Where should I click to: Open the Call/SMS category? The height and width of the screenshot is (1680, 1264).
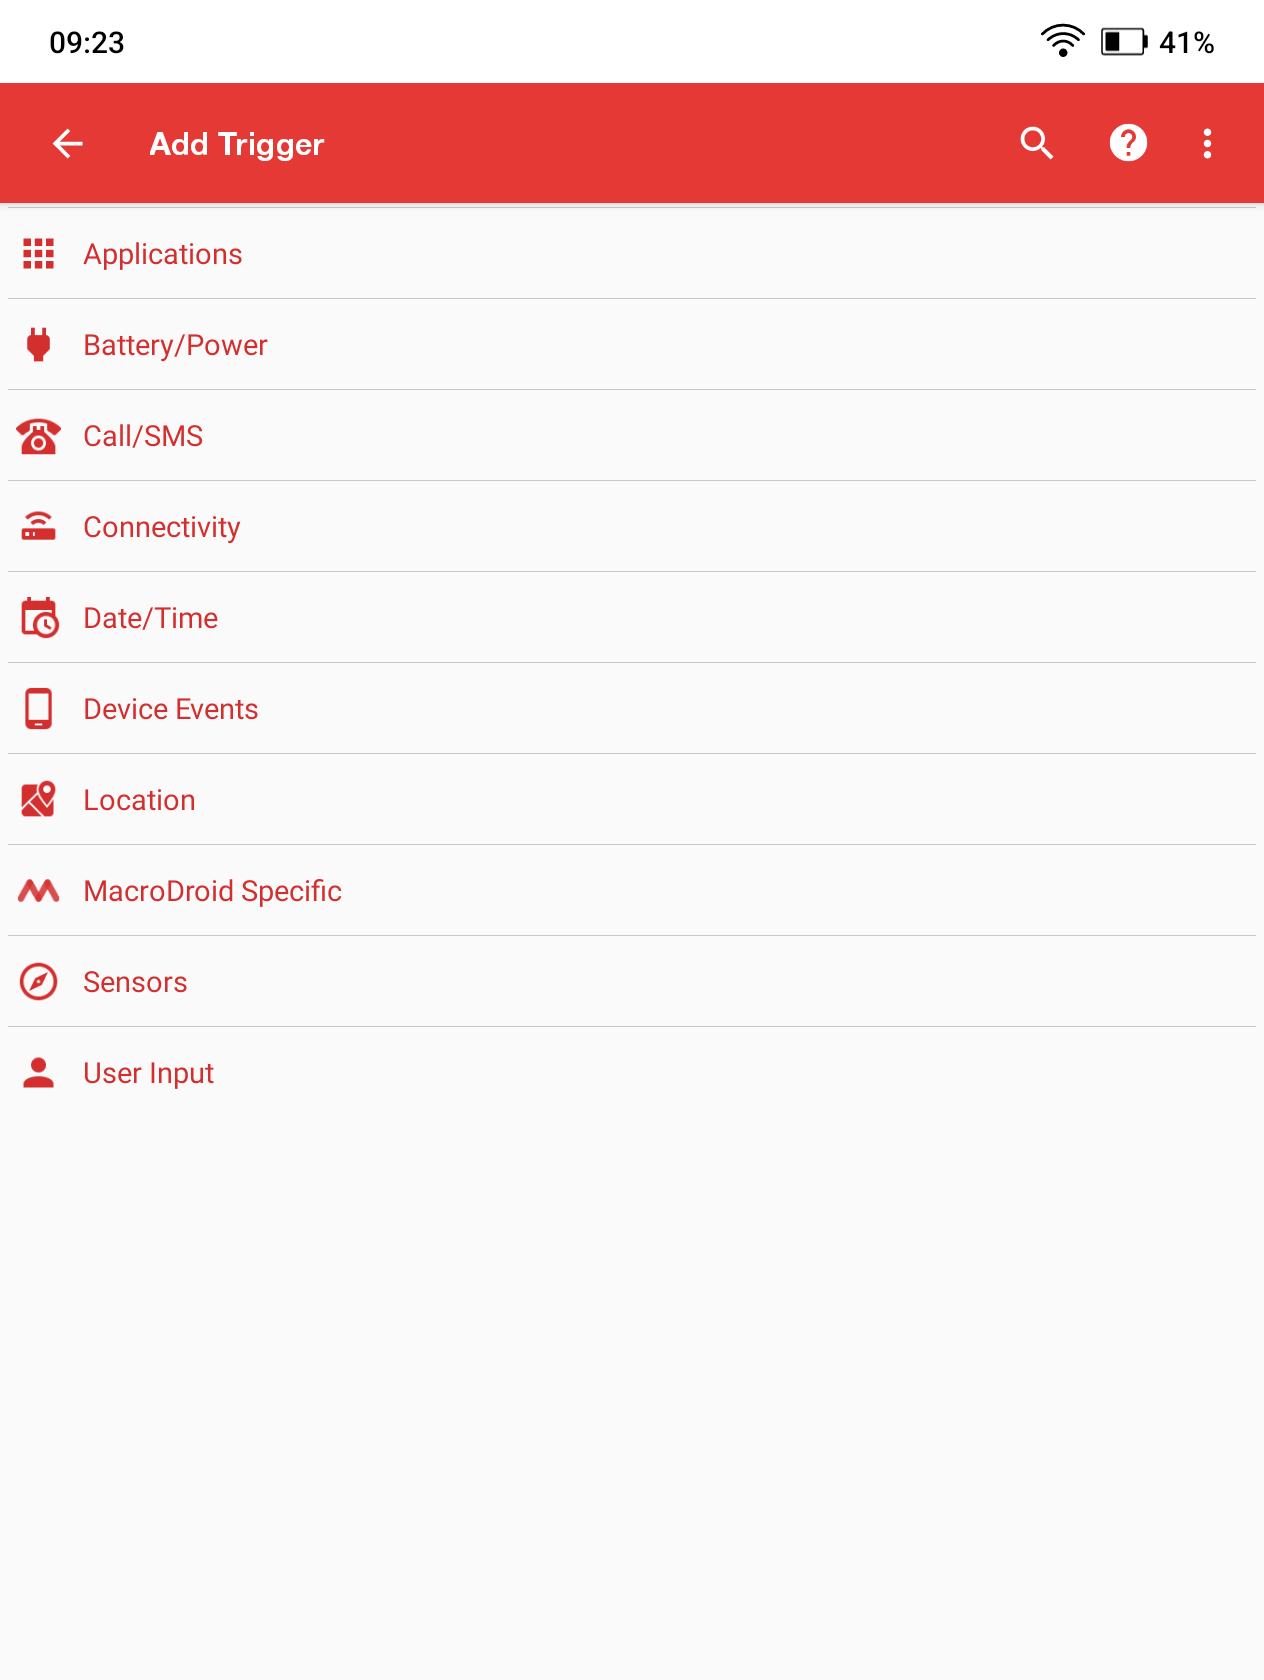tap(143, 436)
